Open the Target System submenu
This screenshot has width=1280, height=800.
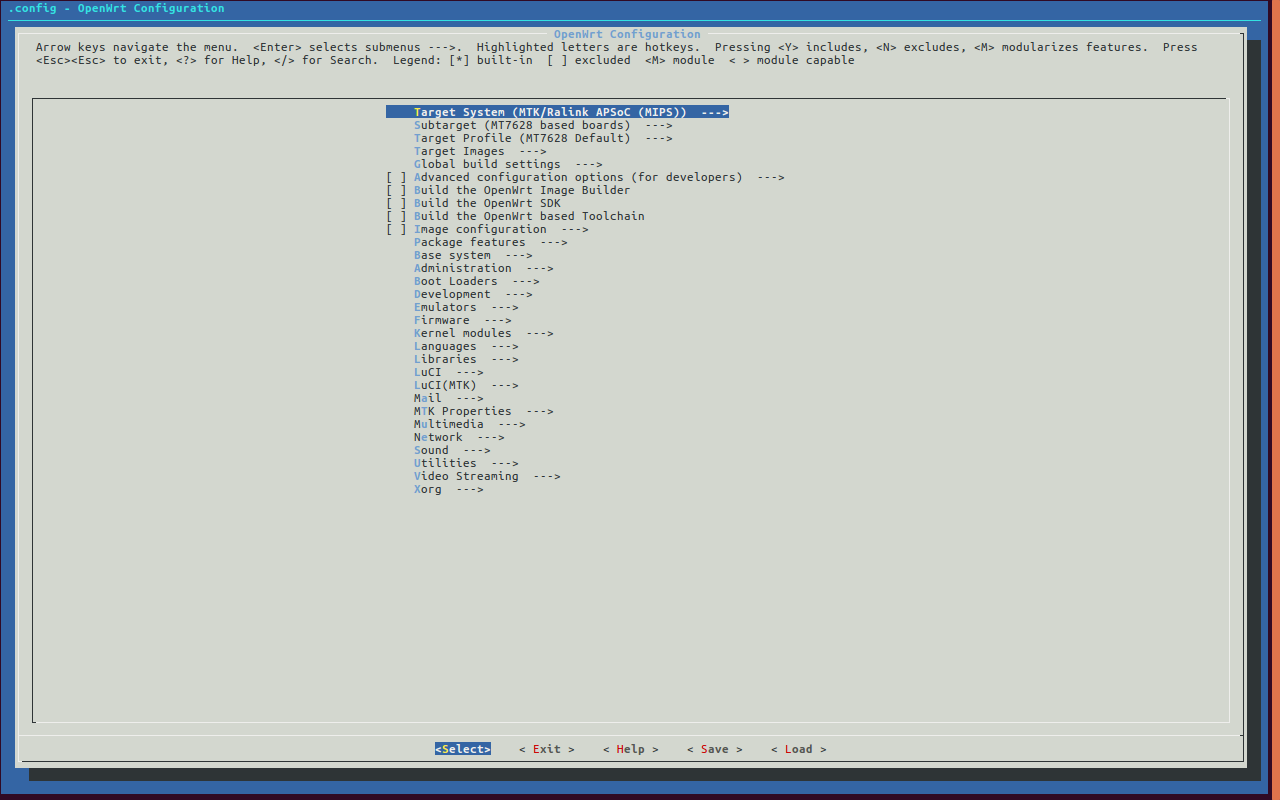(x=556, y=111)
